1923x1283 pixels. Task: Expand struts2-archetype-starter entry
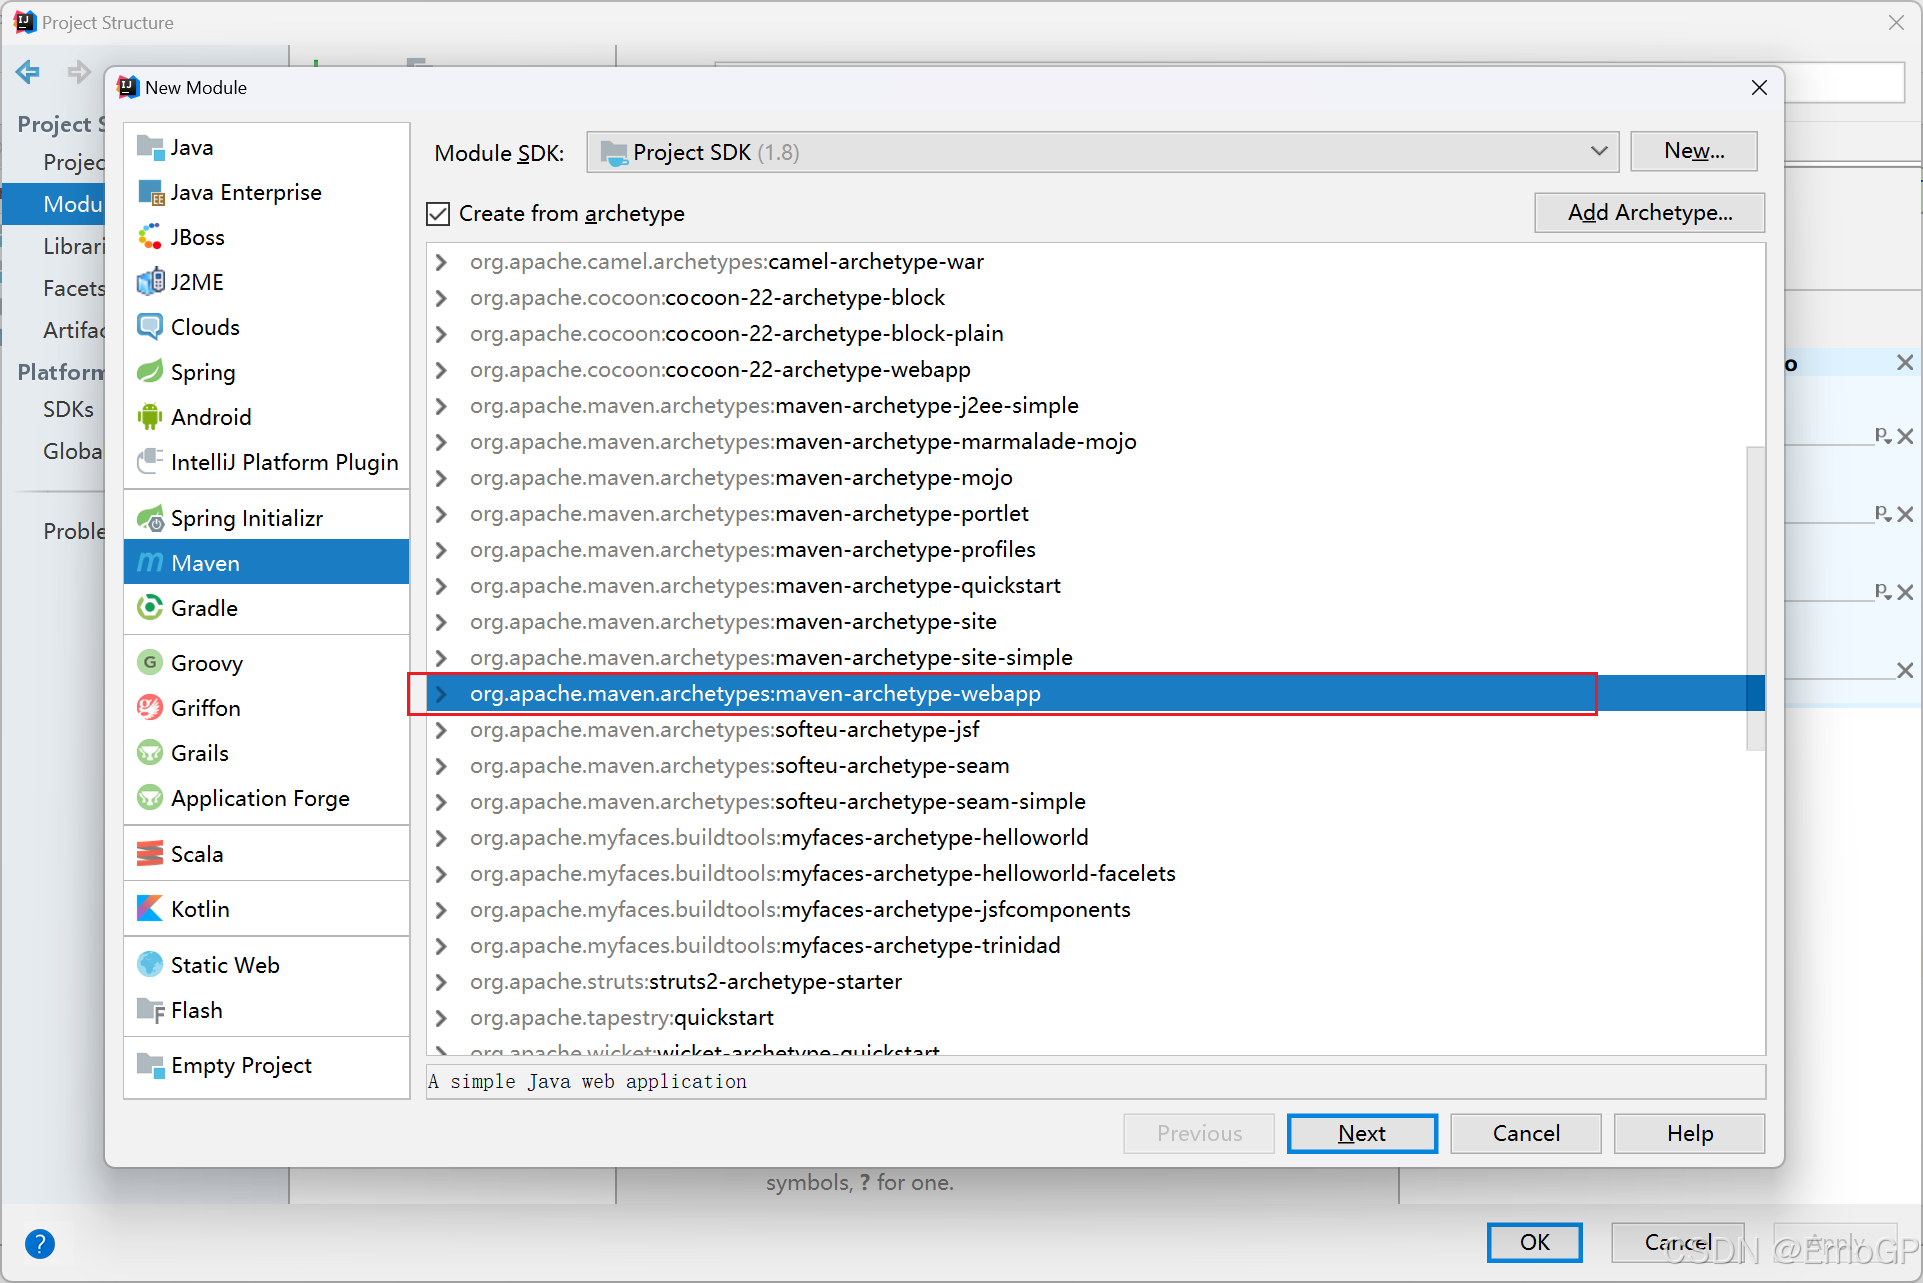[x=441, y=982]
